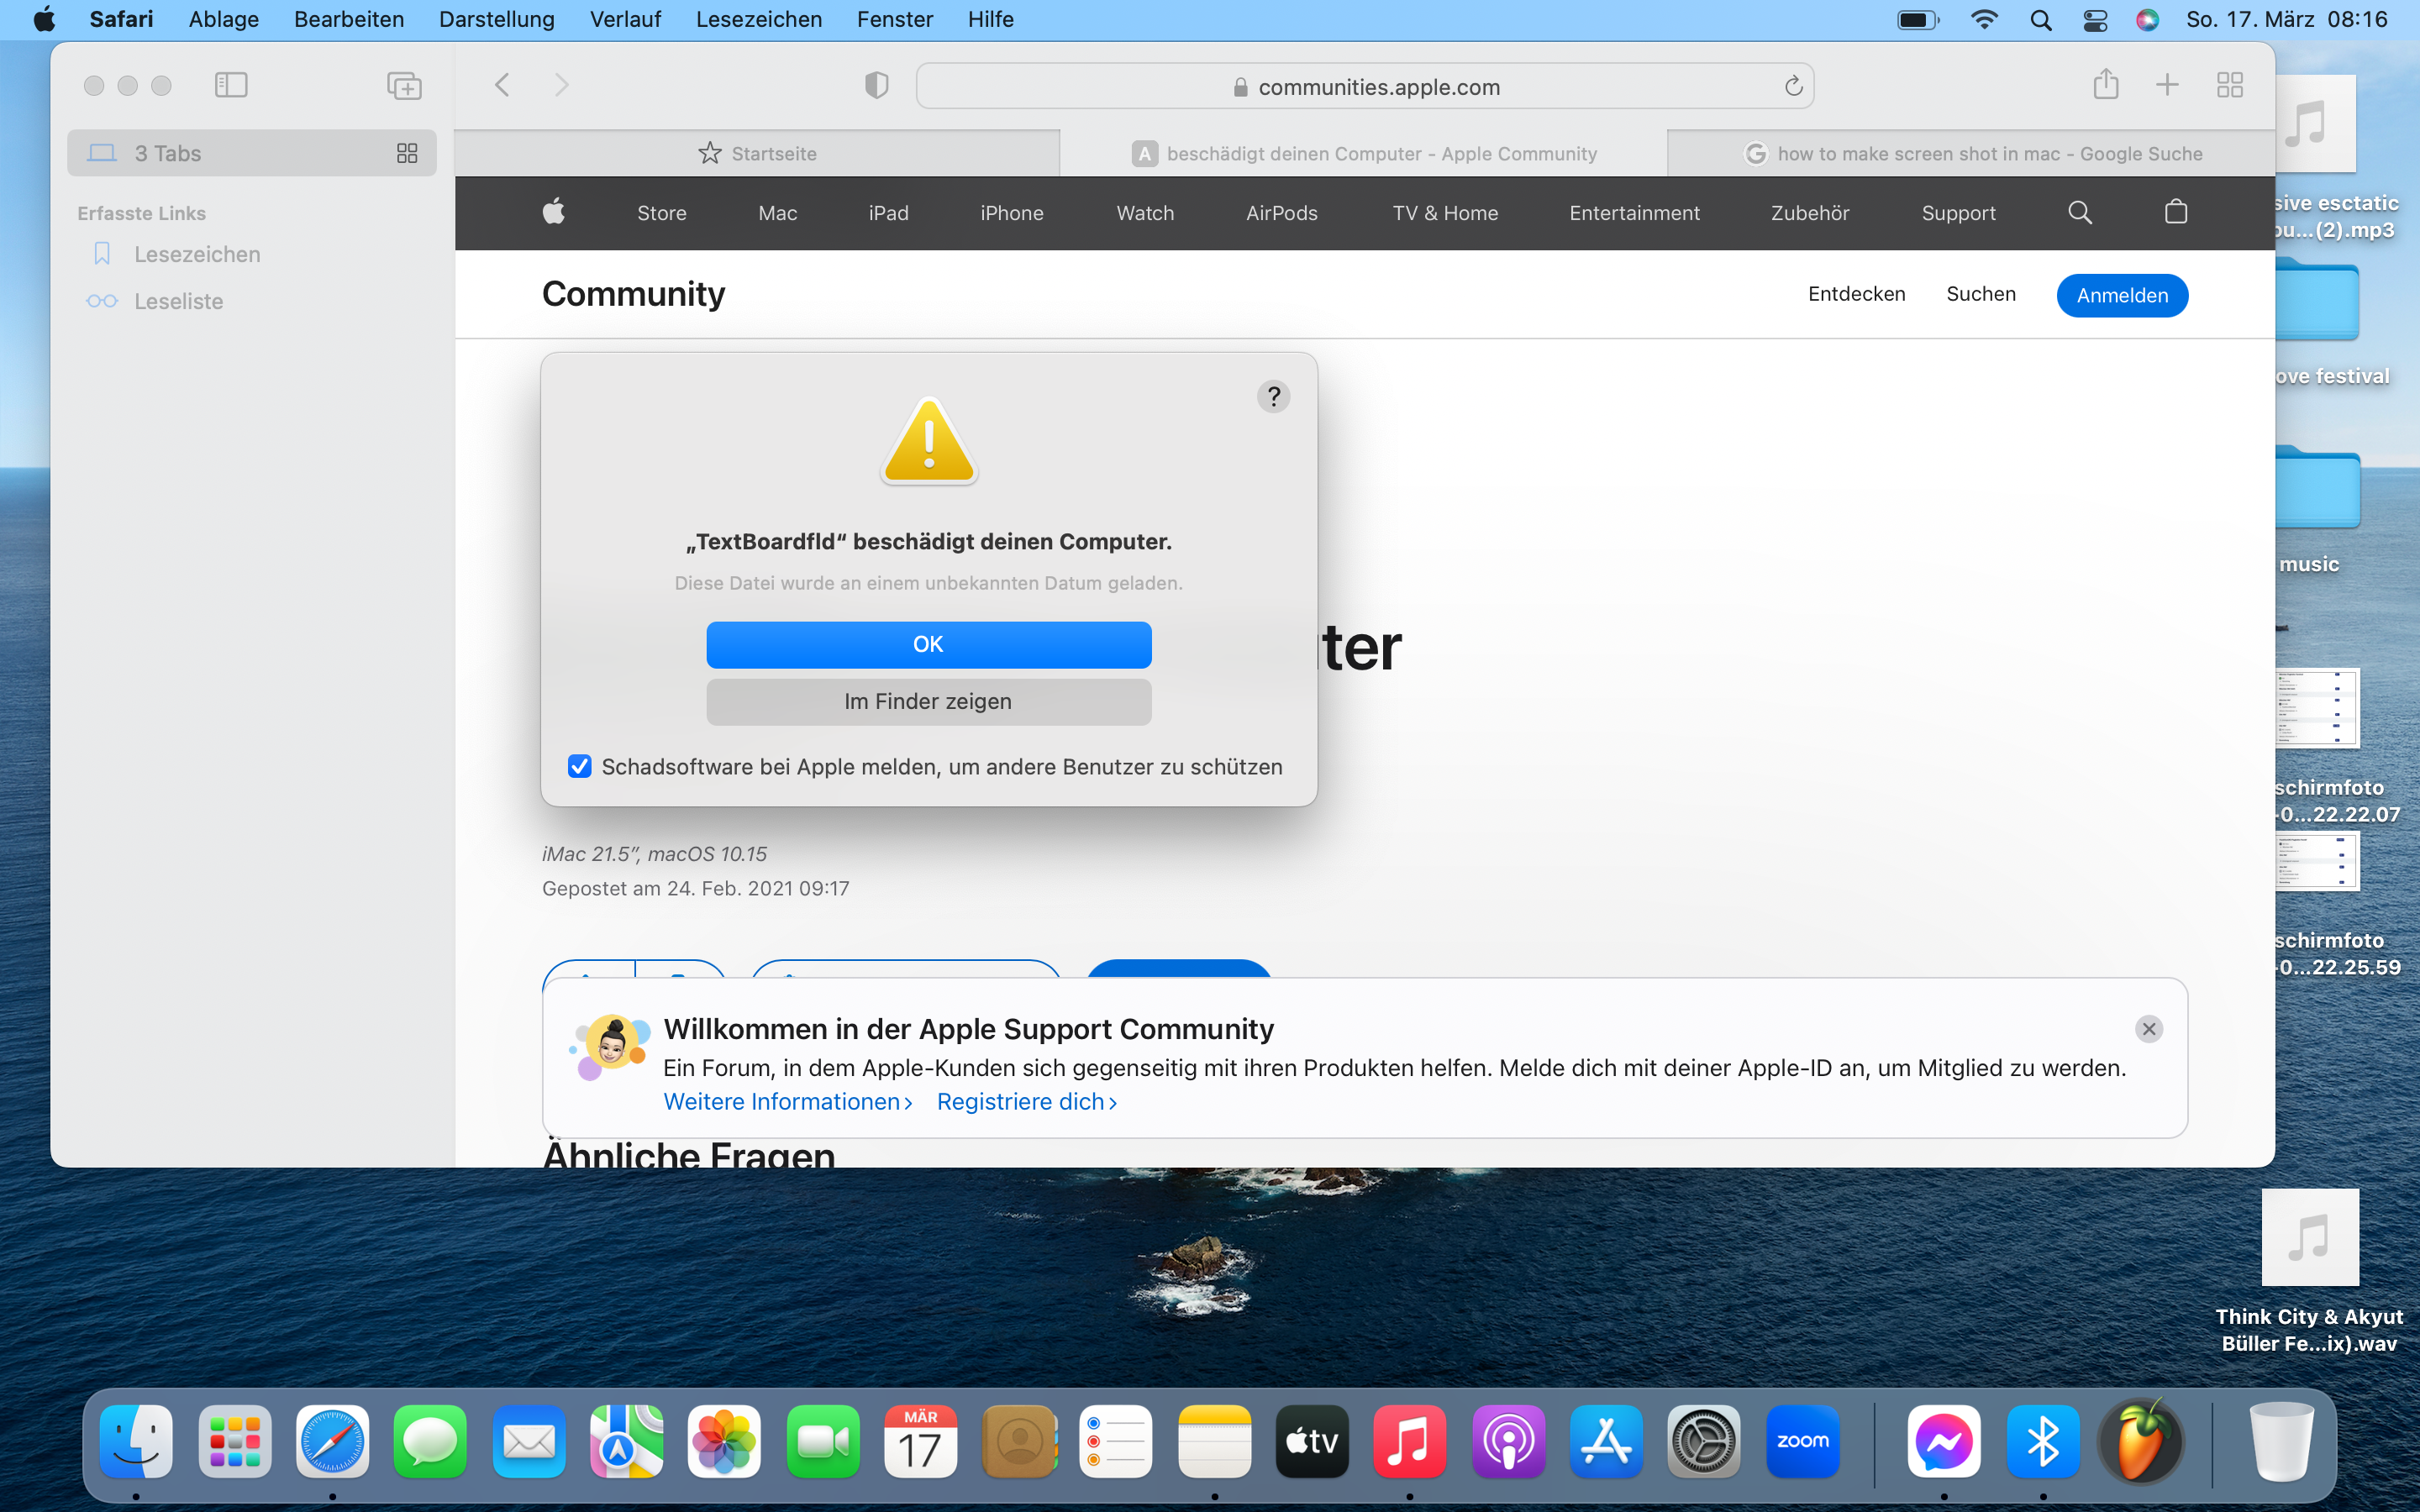The width and height of the screenshot is (2420, 1512).
Task: Click the privacy report shield icon
Action: pyautogui.click(x=876, y=85)
